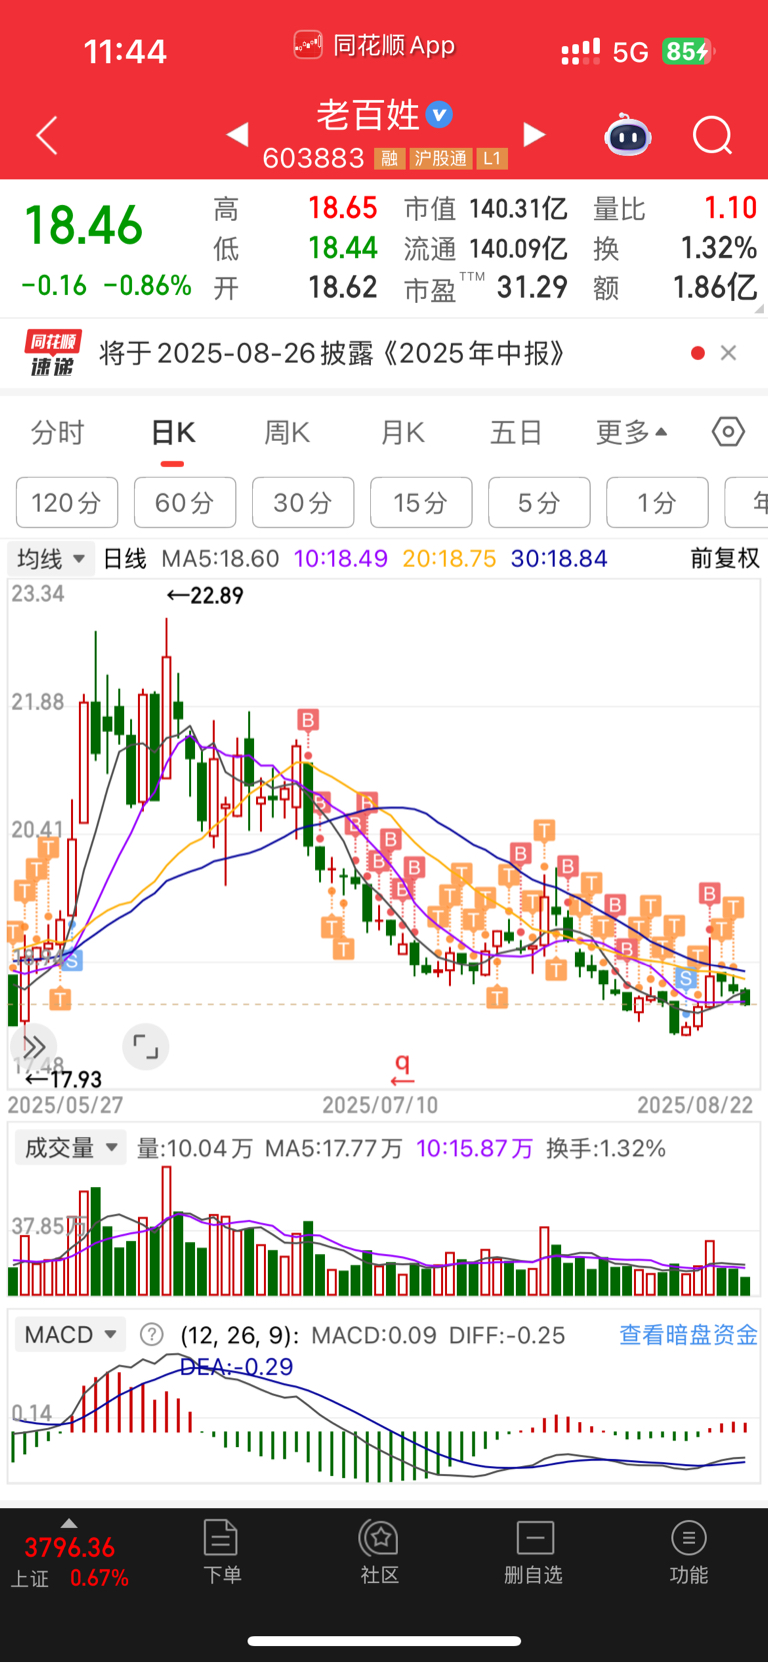Screen dimensions: 768x1663
Task: Switch to 周K tab
Action: (287, 433)
